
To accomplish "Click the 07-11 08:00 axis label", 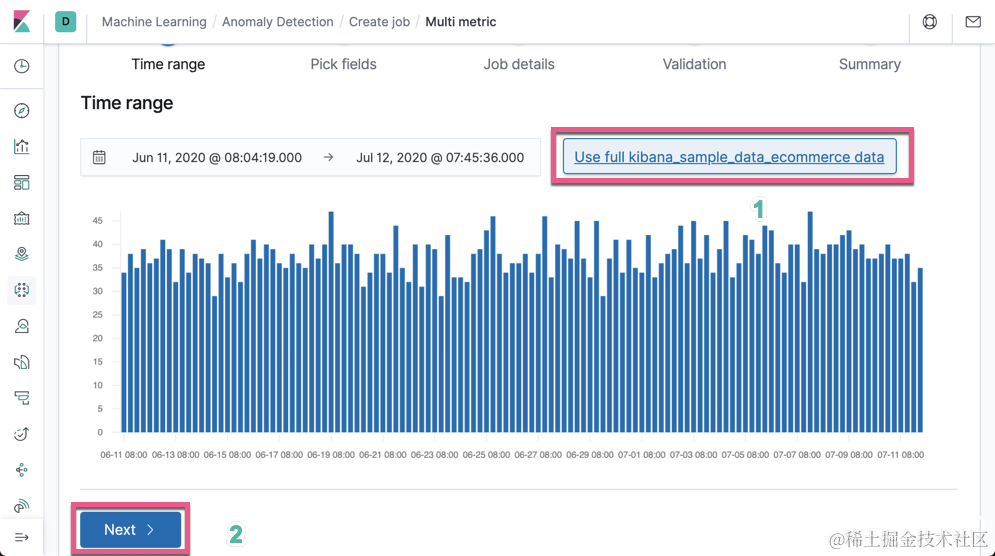I will 900,454.
